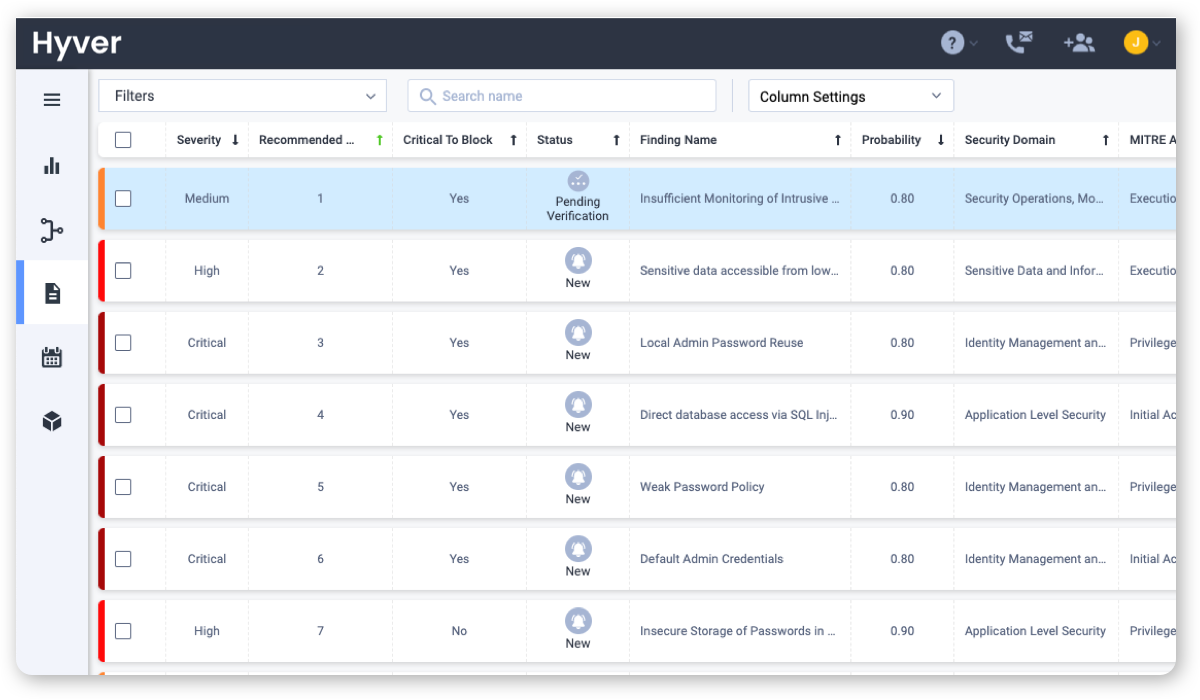Click Security Operations domain cell

click(x=1035, y=199)
